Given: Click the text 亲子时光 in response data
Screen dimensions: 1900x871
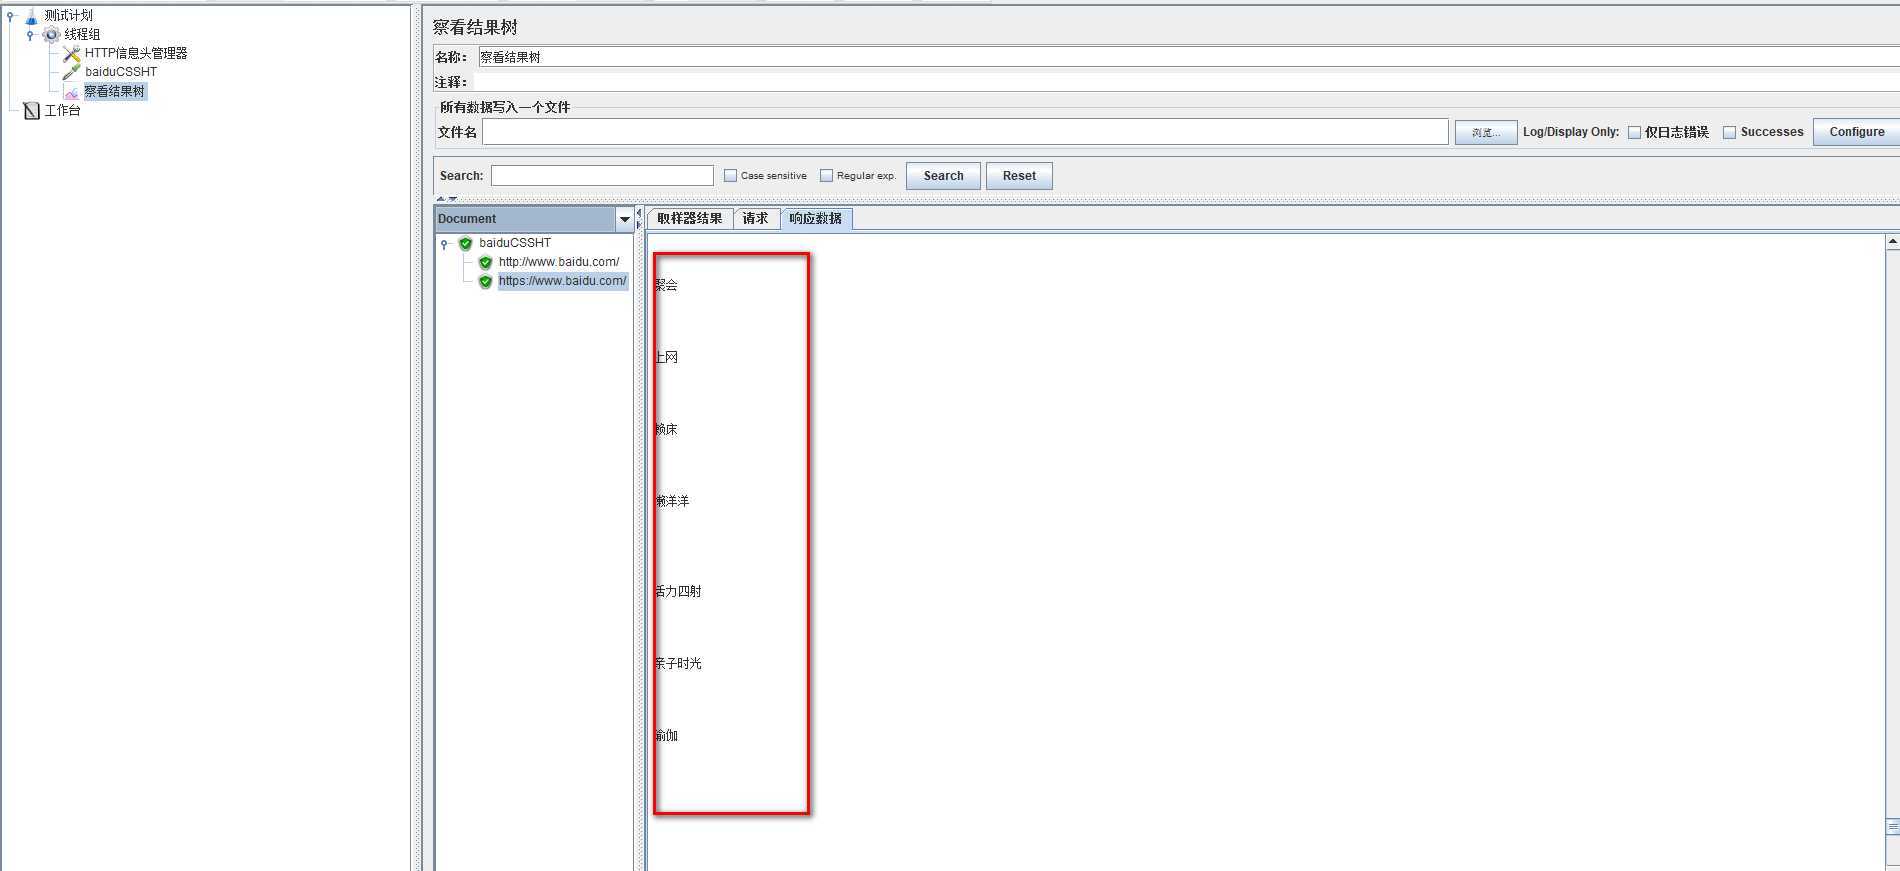Looking at the screenshot, I should [678, 663].
